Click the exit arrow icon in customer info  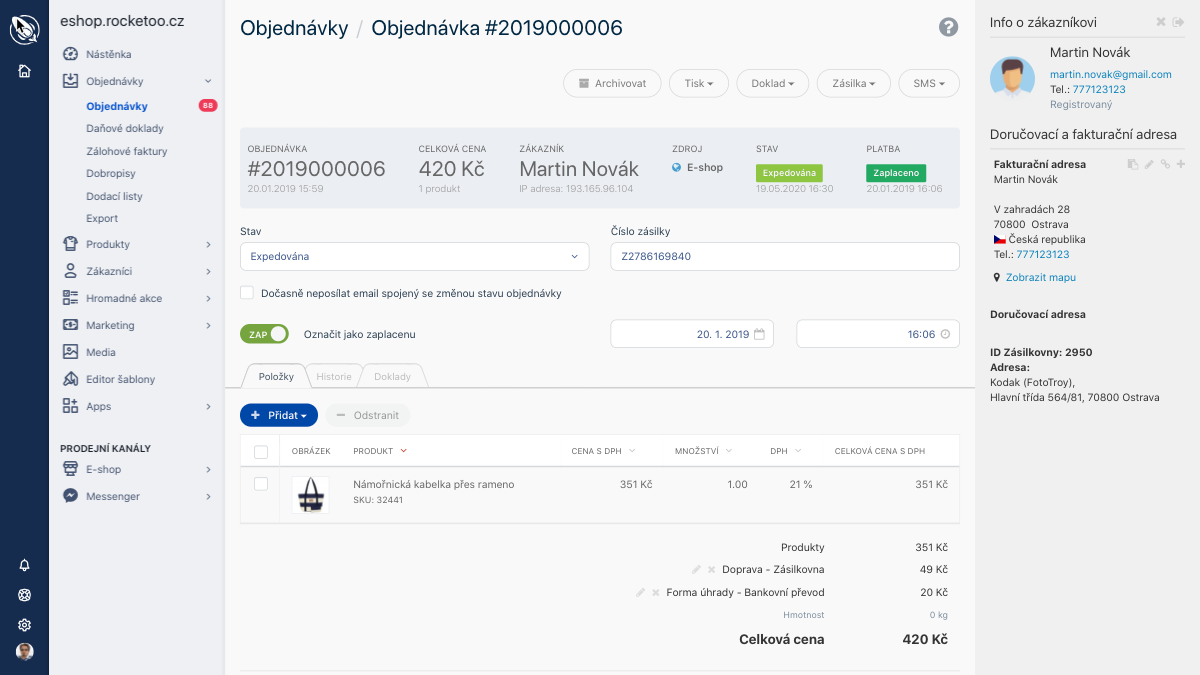tap(1178, 22)
